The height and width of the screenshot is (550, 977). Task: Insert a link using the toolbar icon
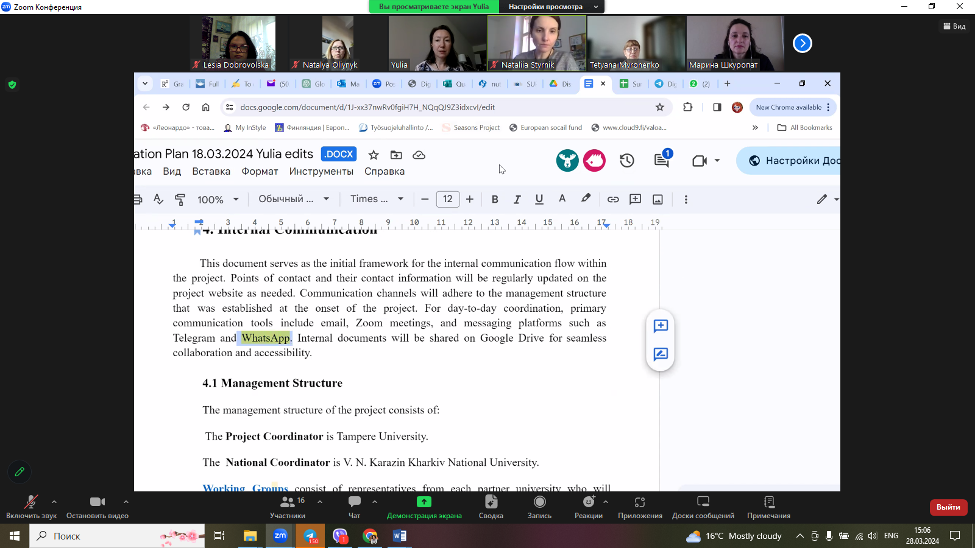point(613,199)
